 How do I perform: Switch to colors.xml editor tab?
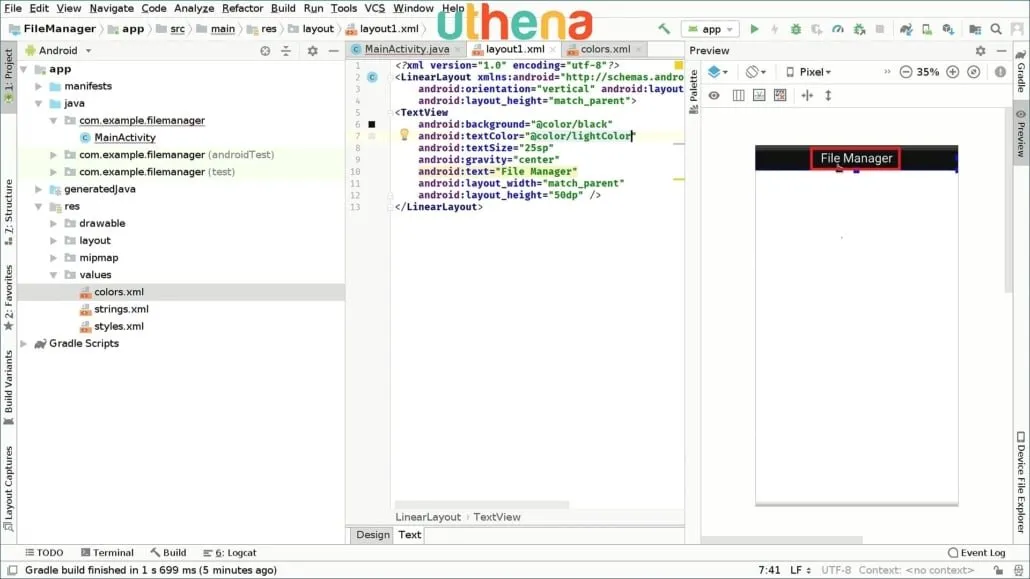pos(605,49)
